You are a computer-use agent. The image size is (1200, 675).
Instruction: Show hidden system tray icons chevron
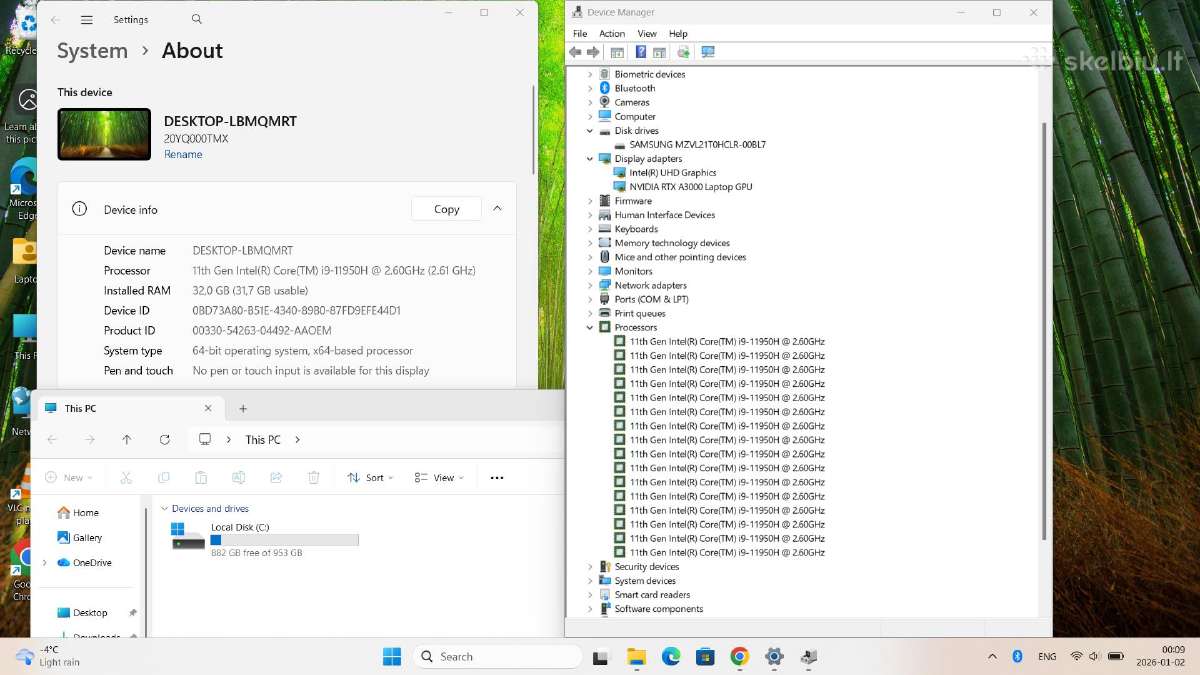[992, 657]
